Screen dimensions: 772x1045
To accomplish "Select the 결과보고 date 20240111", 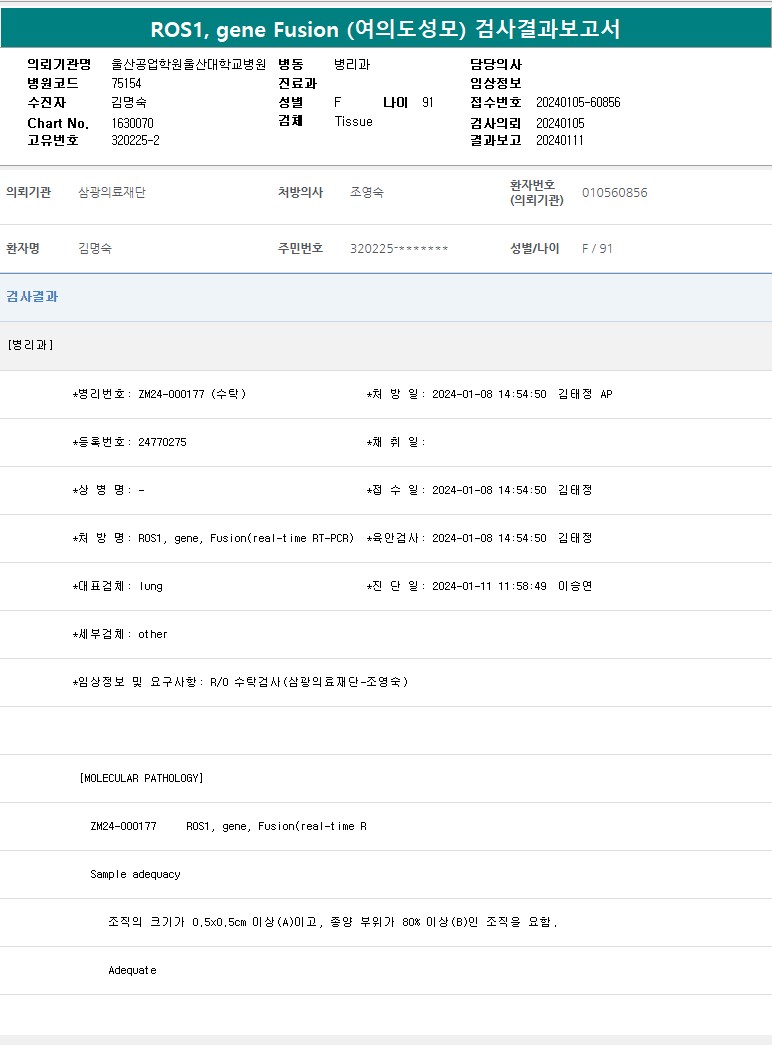I will click(x=560, y=140).
